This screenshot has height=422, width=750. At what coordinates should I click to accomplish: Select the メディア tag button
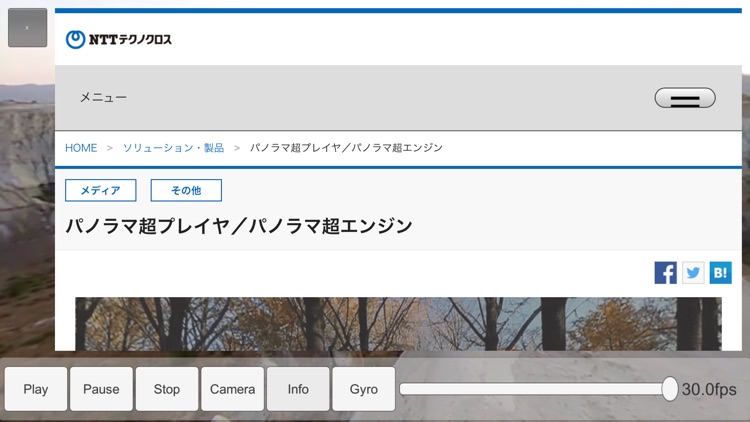click(x=100, y=190)
